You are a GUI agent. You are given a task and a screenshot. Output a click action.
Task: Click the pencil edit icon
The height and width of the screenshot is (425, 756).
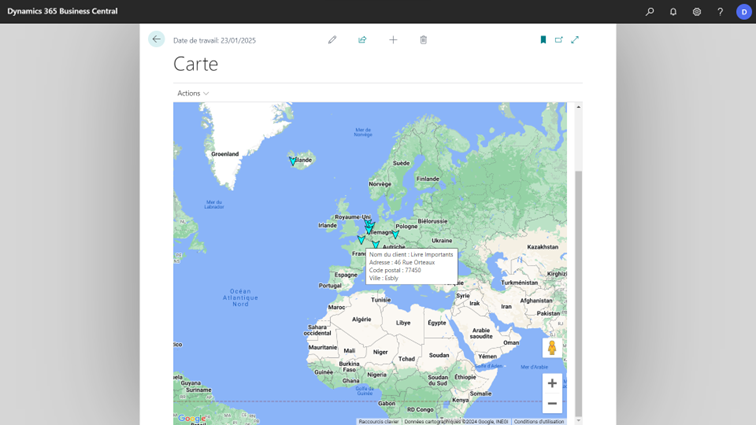click(332, 40)
